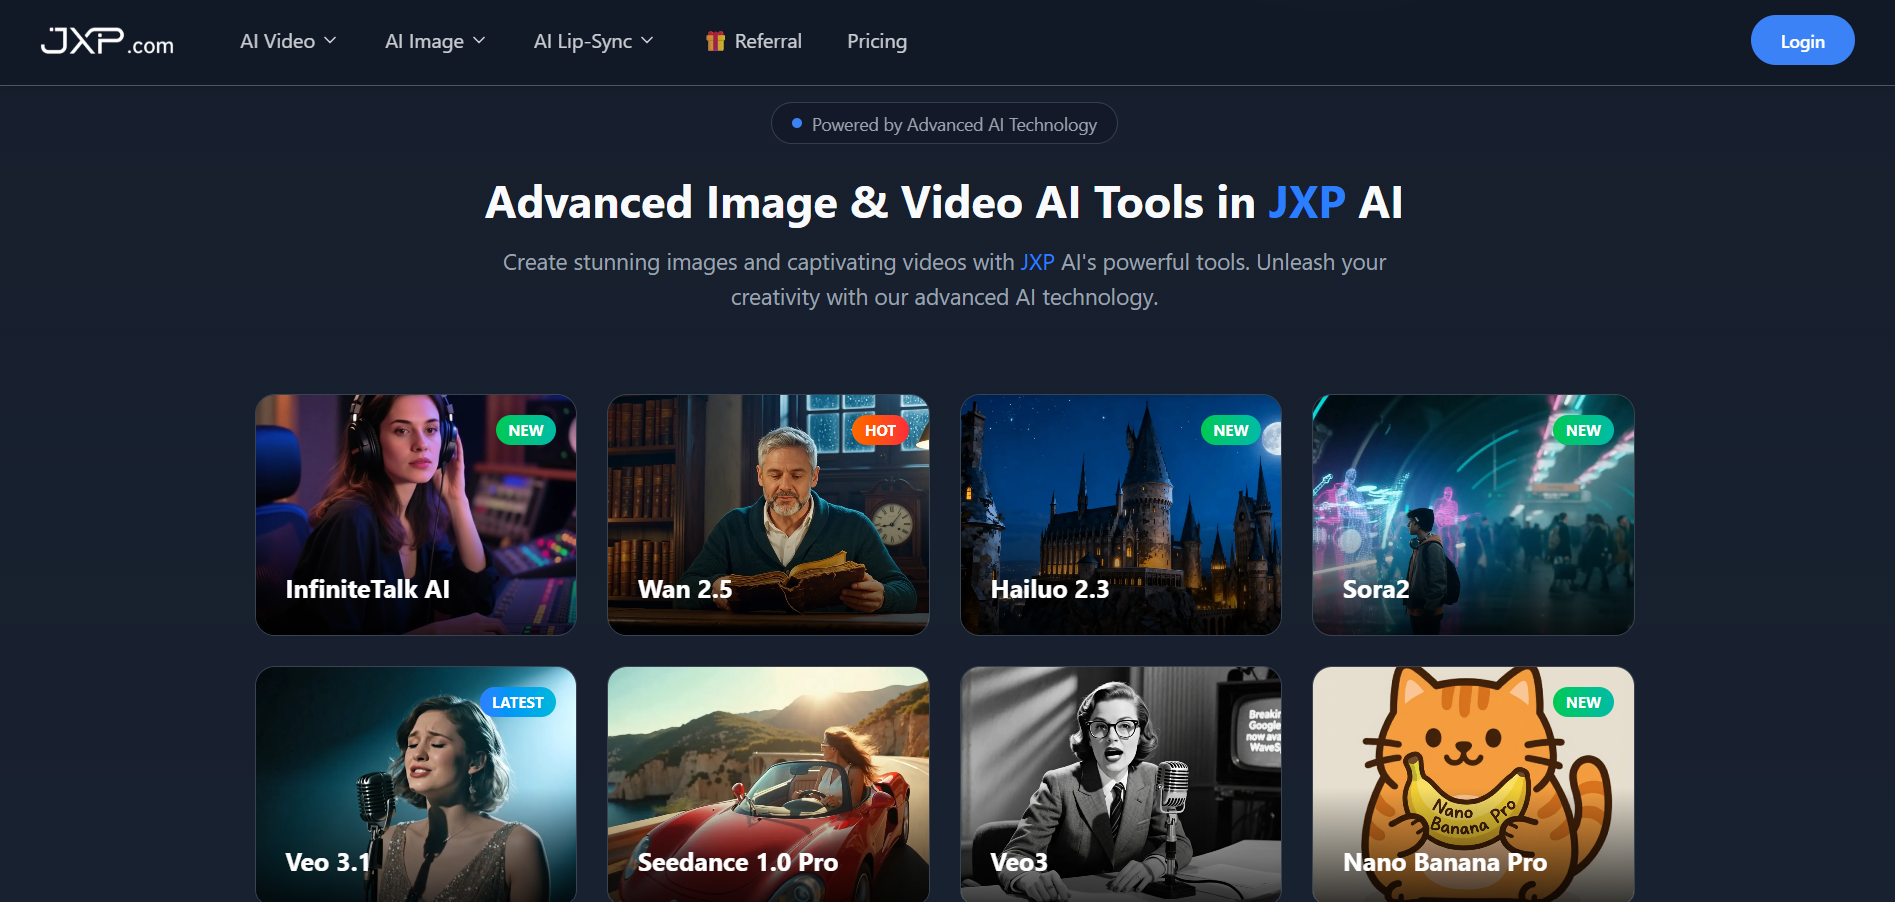Click the Login button

click(1802, 41)
